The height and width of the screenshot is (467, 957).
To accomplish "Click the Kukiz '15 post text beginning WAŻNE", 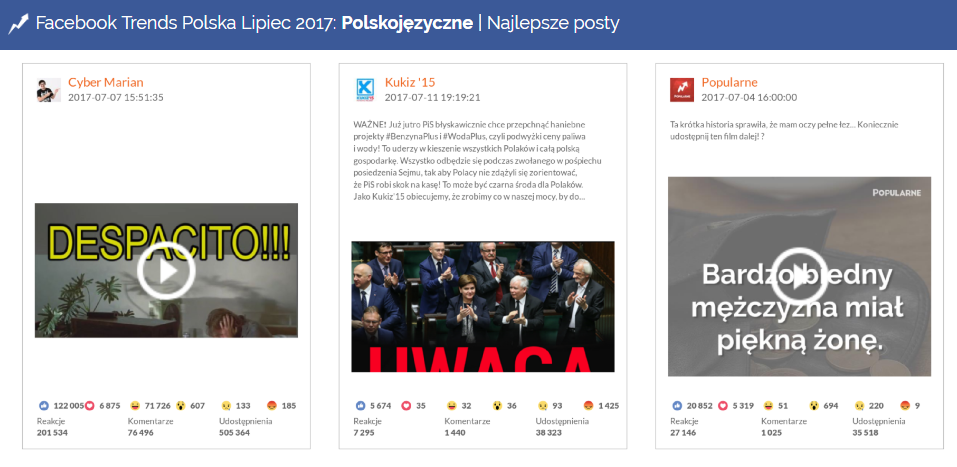I will (478, 161).
